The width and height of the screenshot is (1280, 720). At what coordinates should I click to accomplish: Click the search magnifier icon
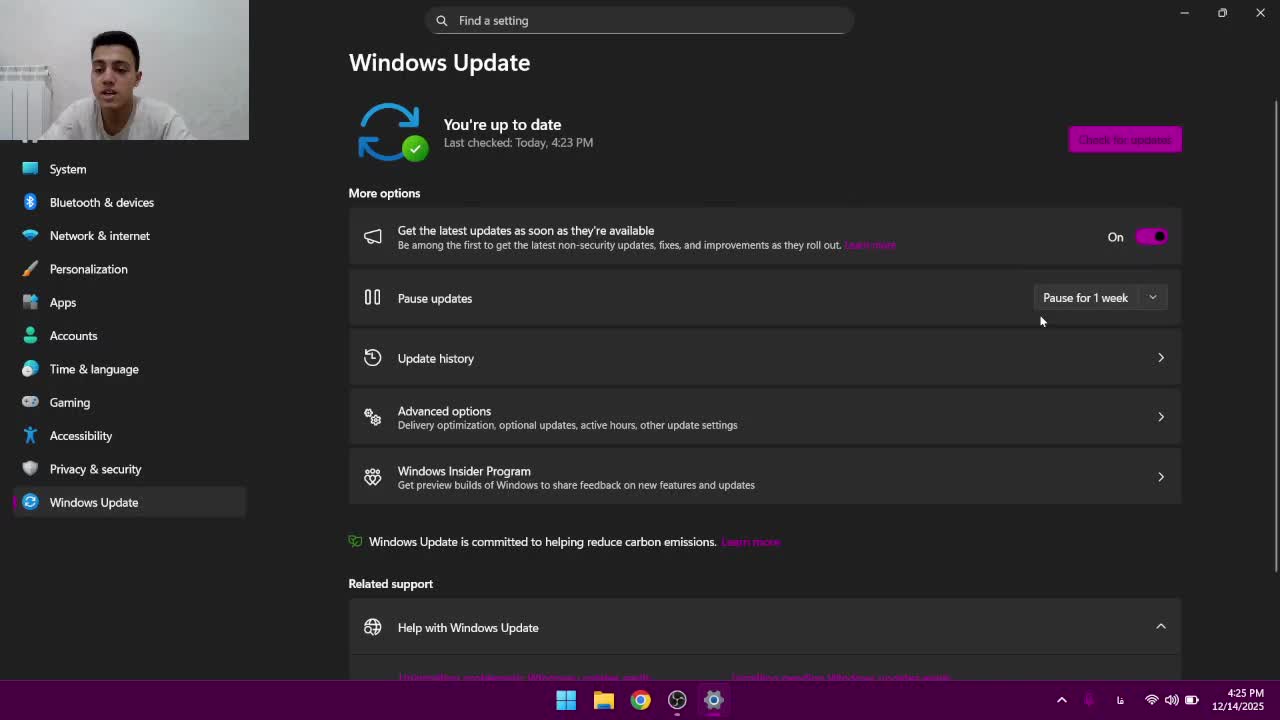pyautogui.click(x=442, y=20)
